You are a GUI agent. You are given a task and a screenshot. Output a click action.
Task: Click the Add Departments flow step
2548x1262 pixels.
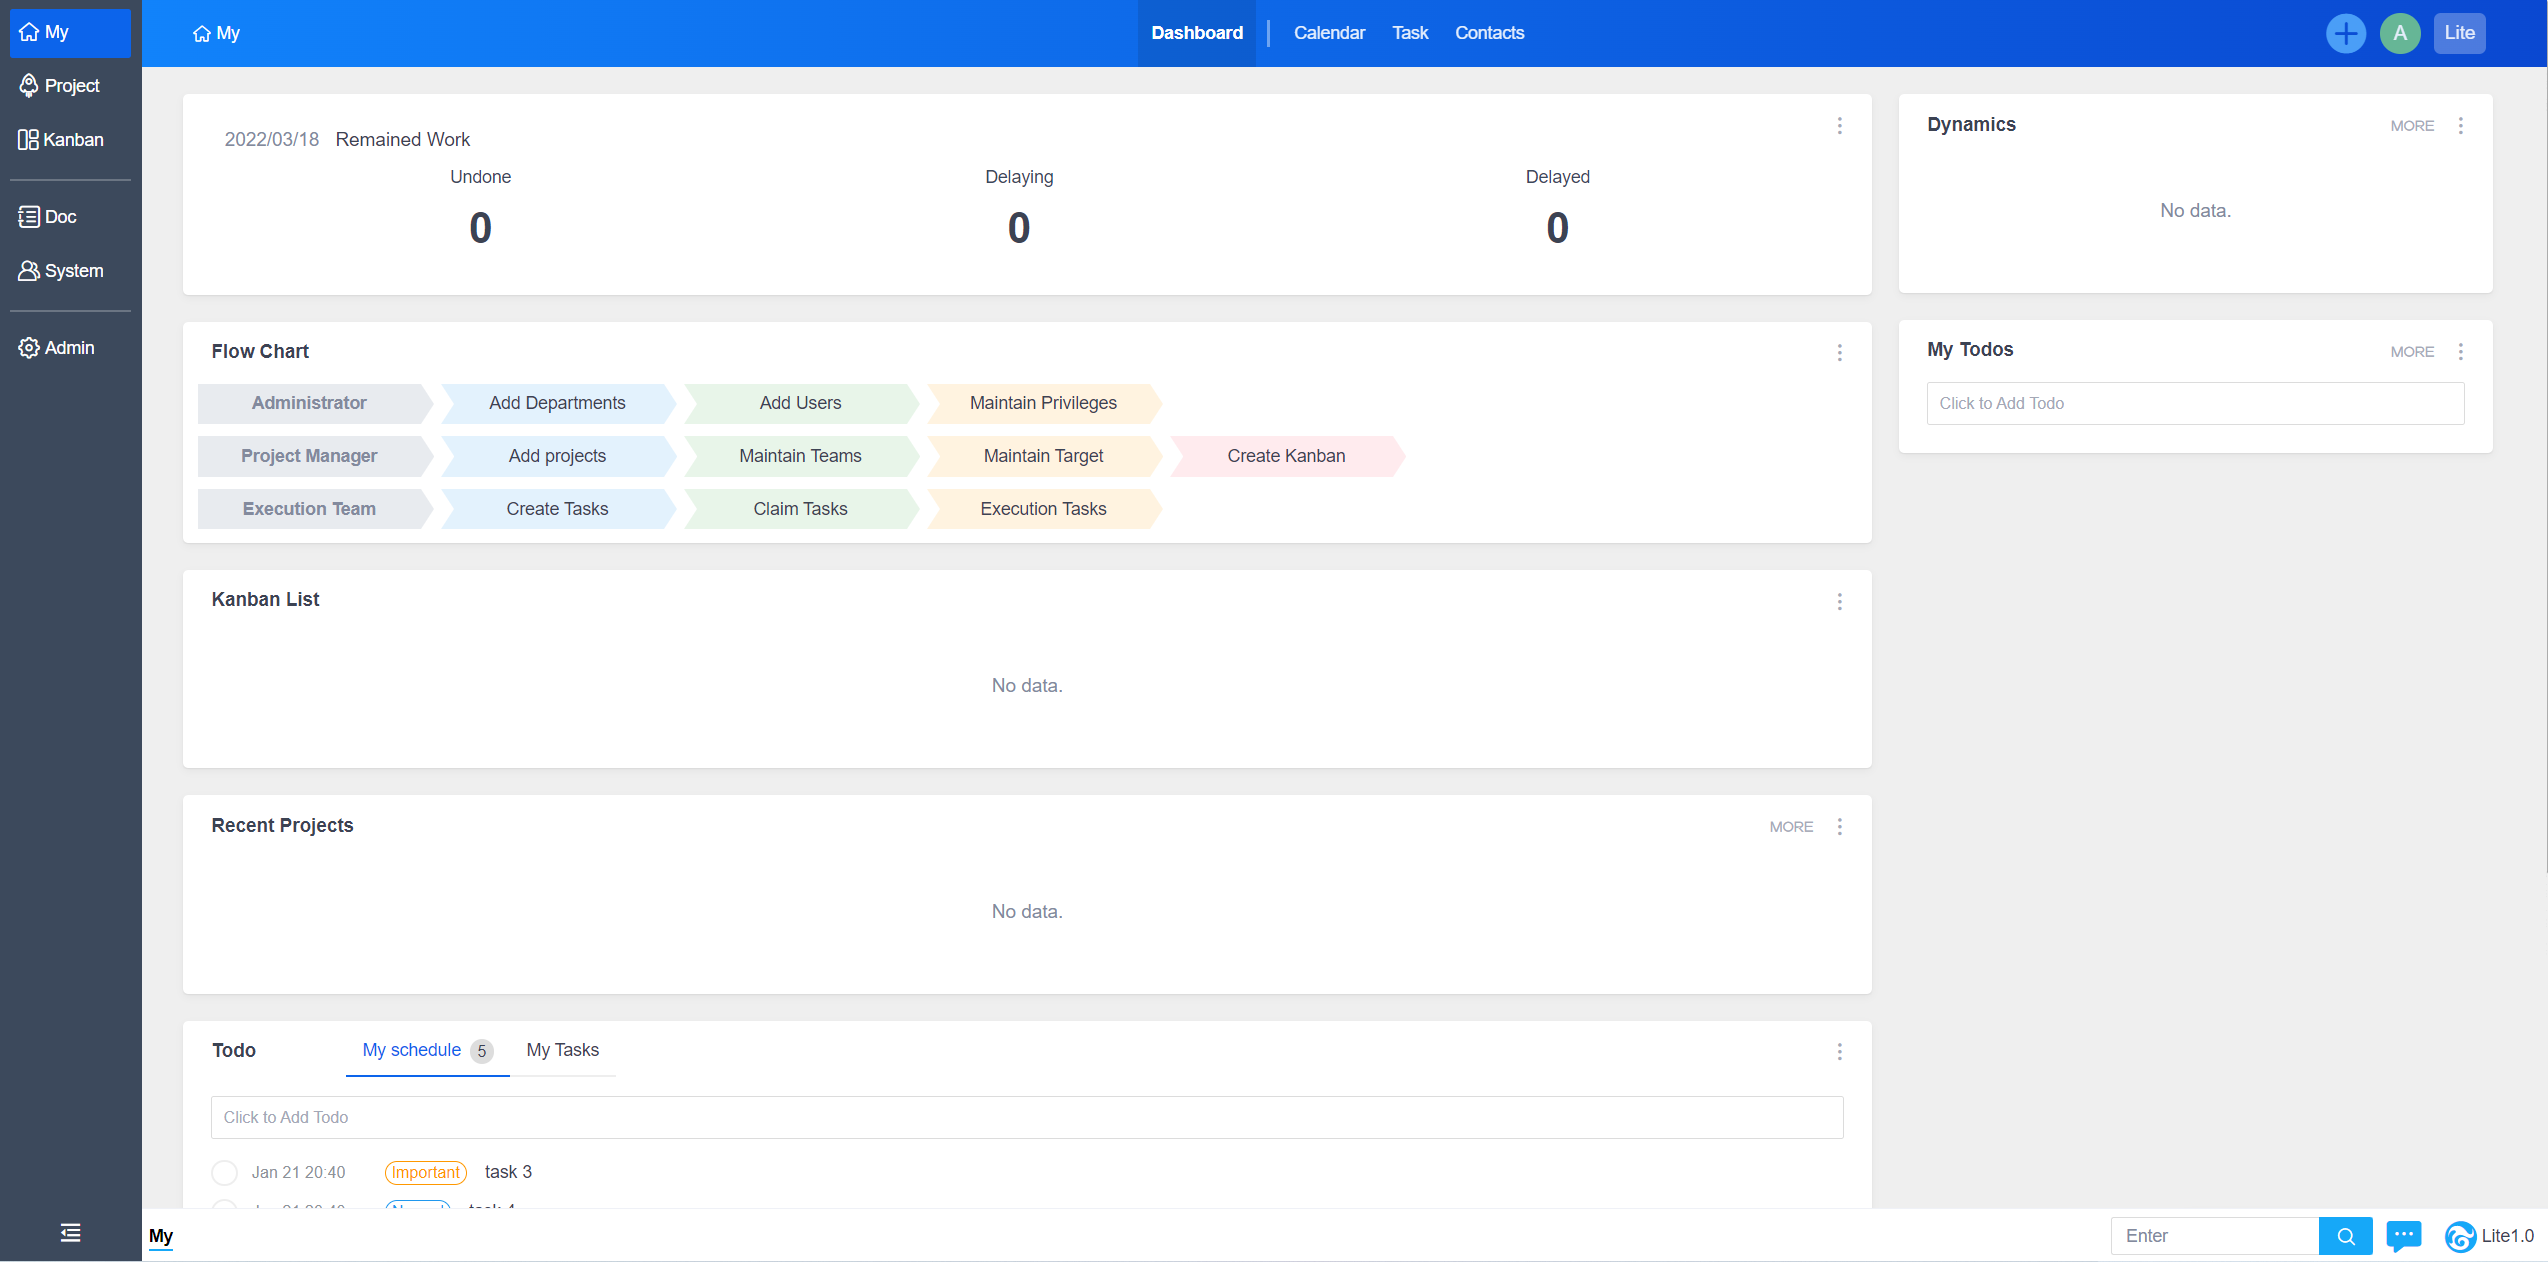click(558, 403)
